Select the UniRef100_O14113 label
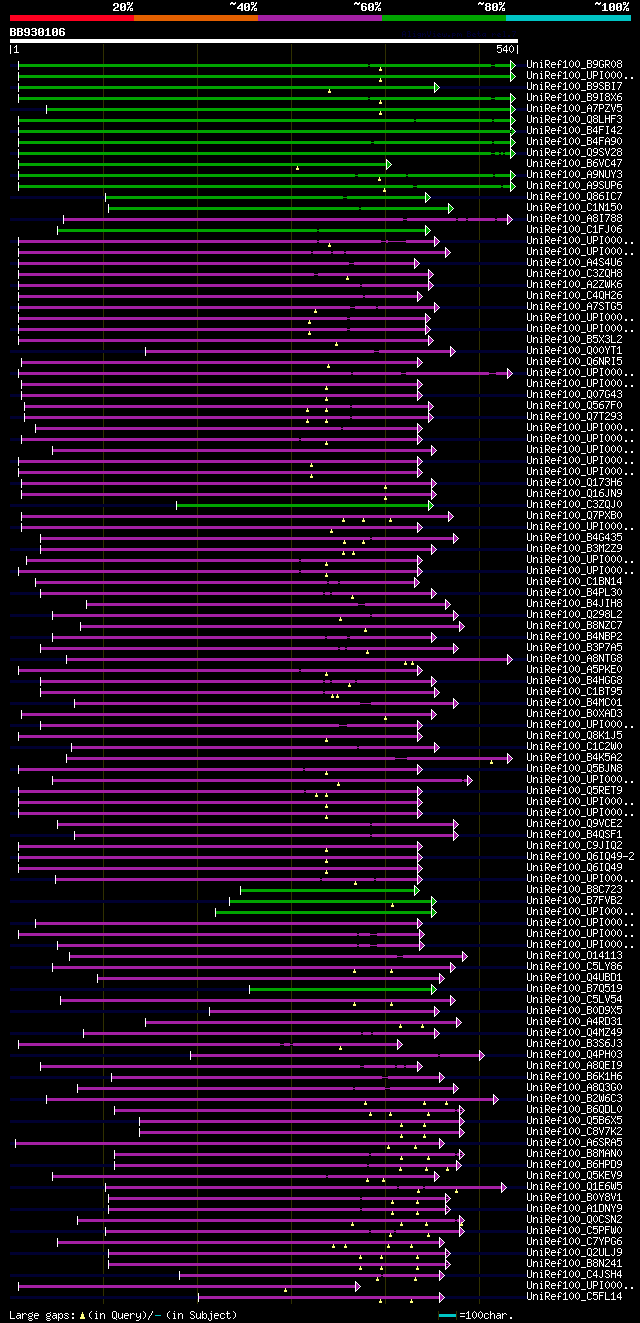This screenshot has width=640, height=1323. pos(574,955)
